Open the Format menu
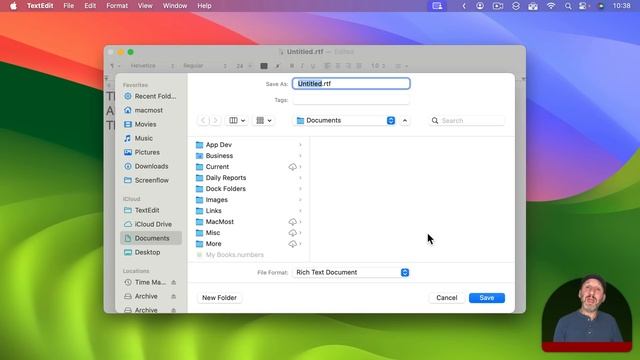Screen dimensions: 640x360 pos(117,6)
